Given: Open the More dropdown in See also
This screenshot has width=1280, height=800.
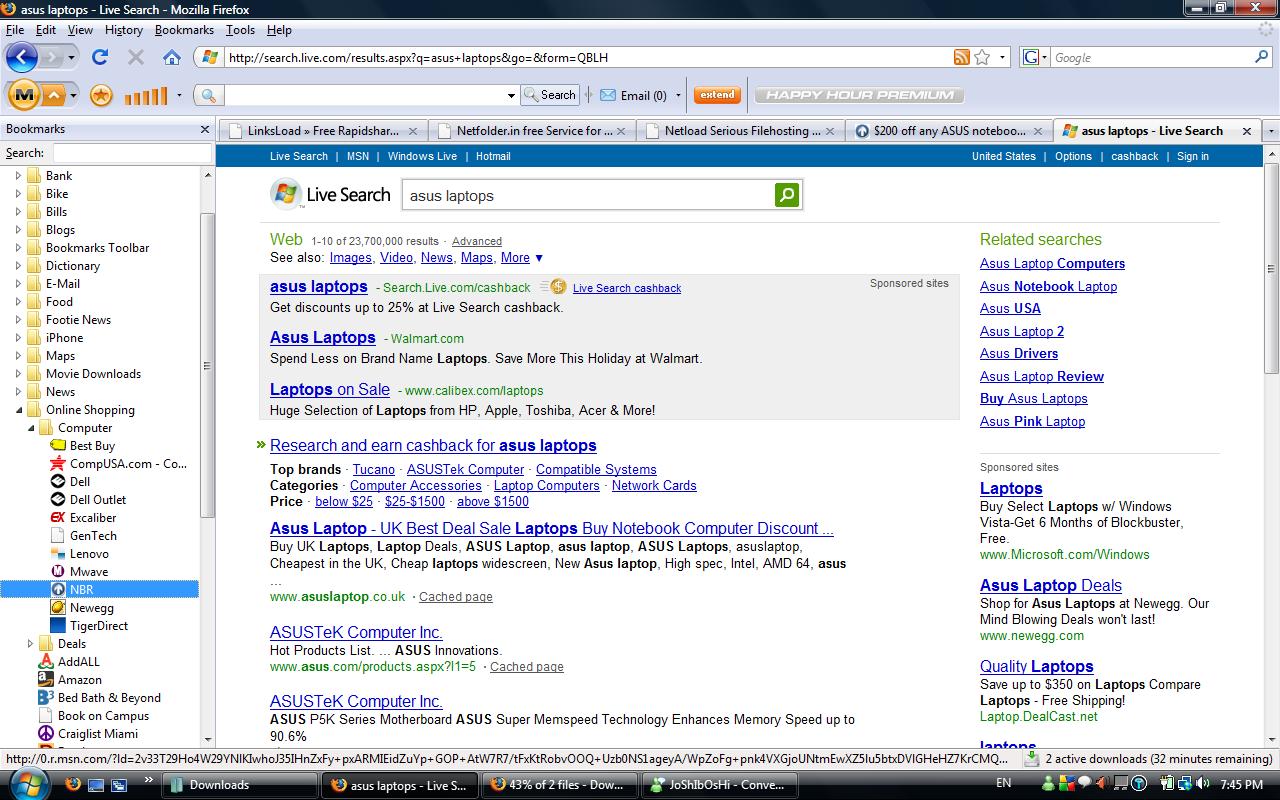Looking at the screenshot, I should click(522, 258).
